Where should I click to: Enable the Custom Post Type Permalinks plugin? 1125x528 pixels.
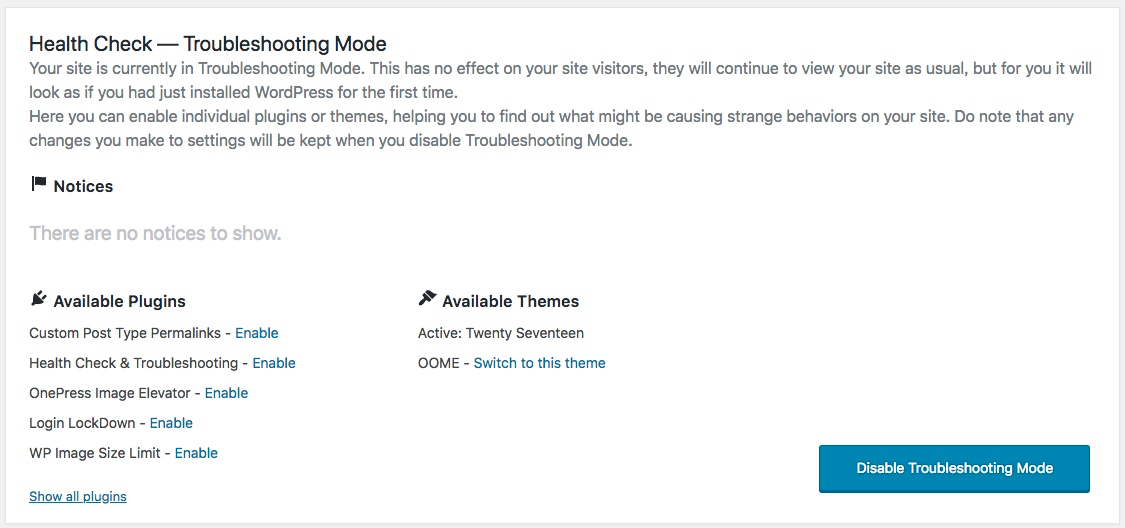257,333
